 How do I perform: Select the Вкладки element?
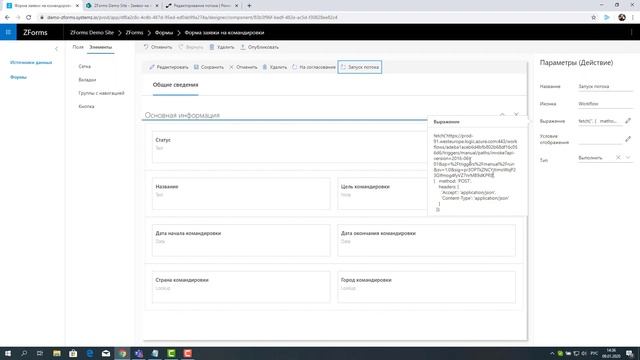[87, 80]
